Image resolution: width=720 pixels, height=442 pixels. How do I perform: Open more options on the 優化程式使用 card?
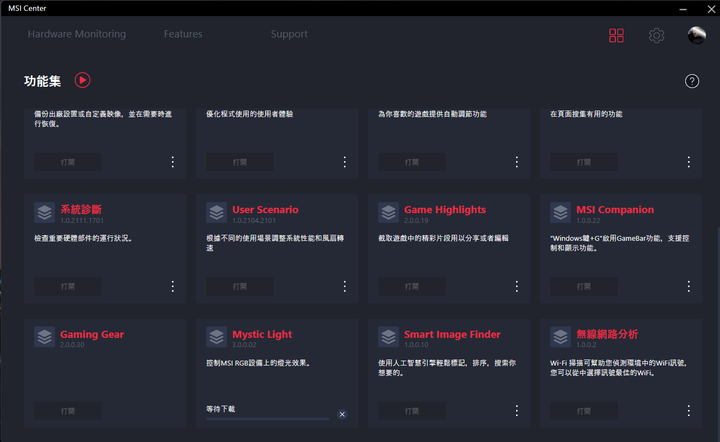(x=344, y=162)
